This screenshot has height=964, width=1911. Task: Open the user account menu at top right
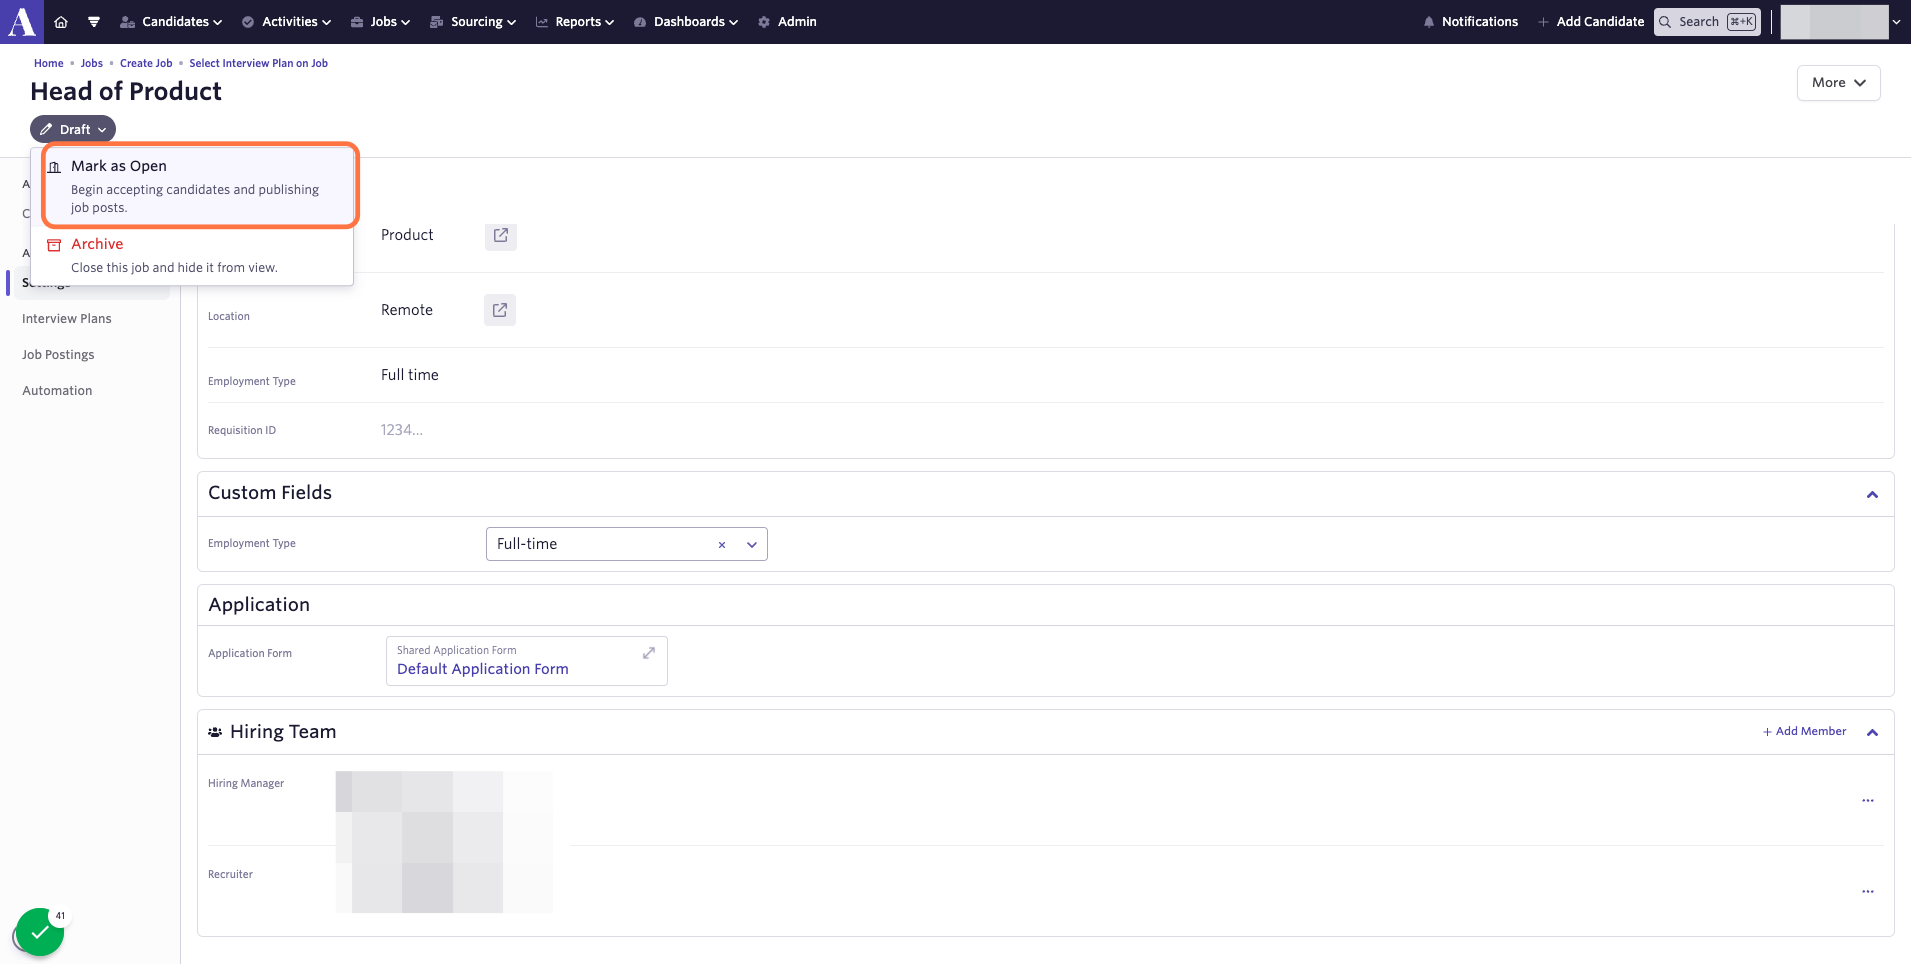pos(1840,22)
